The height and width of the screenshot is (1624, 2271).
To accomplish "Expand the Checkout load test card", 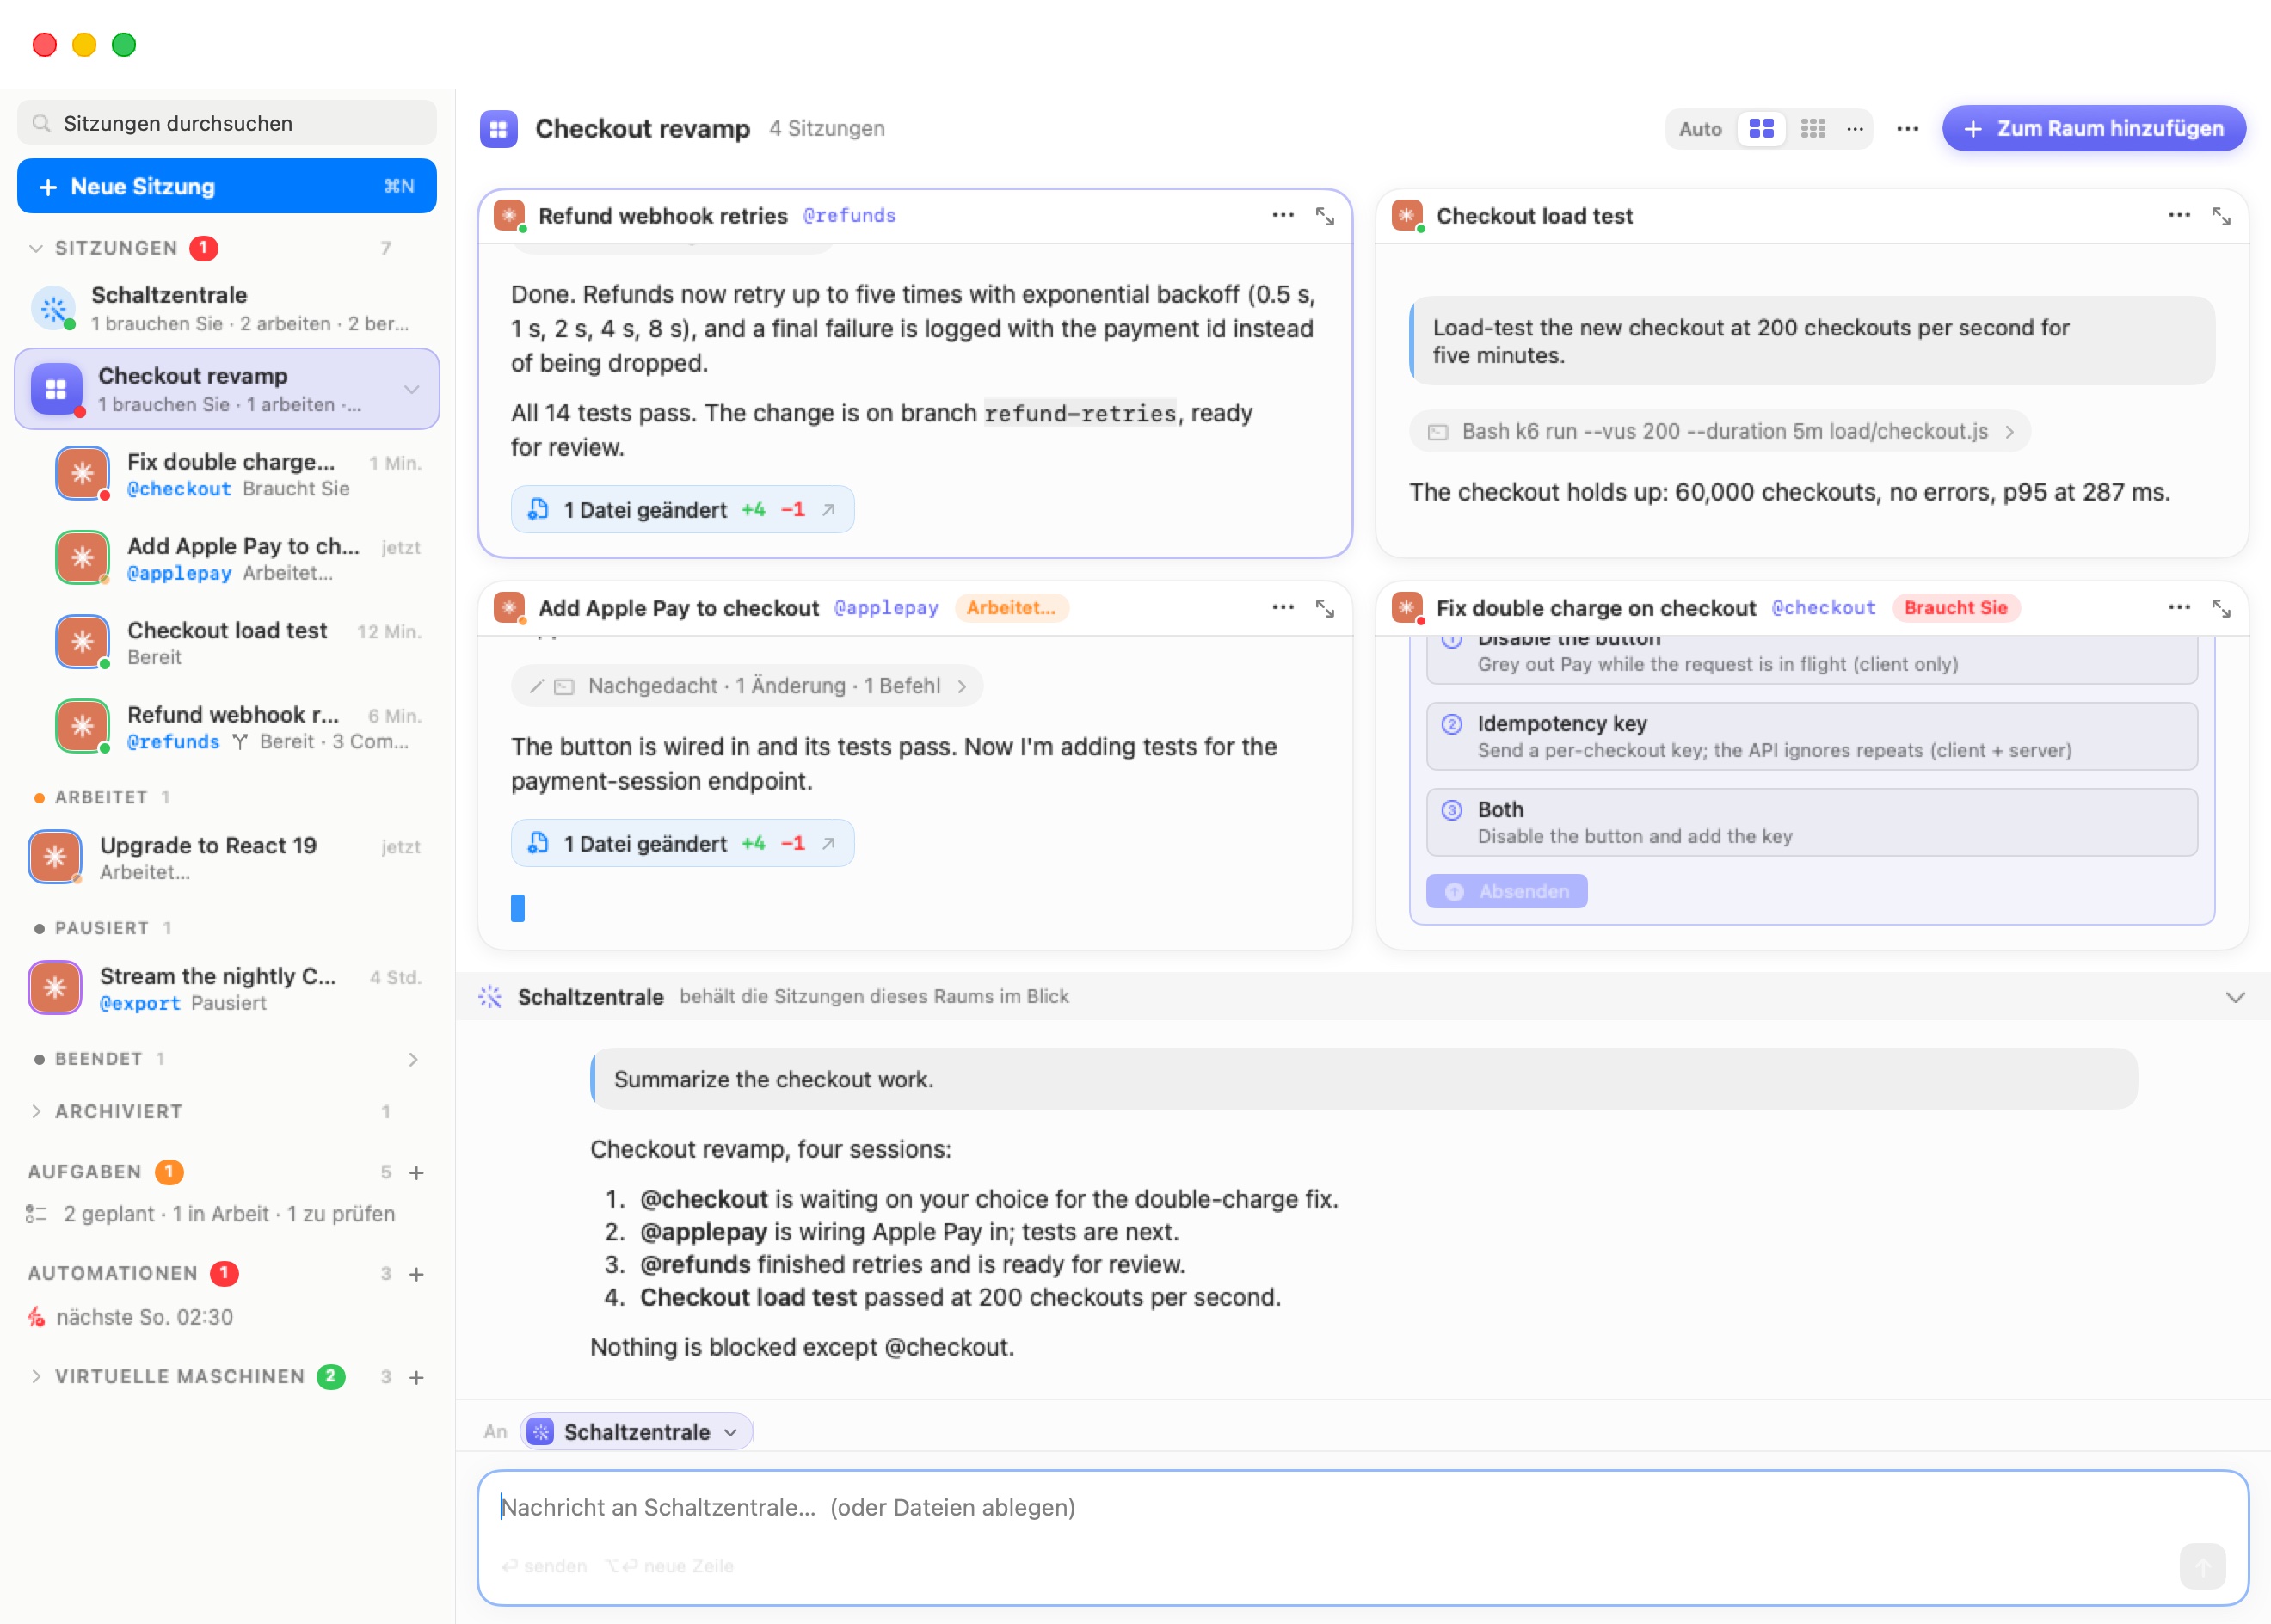I will (2221, 216).
